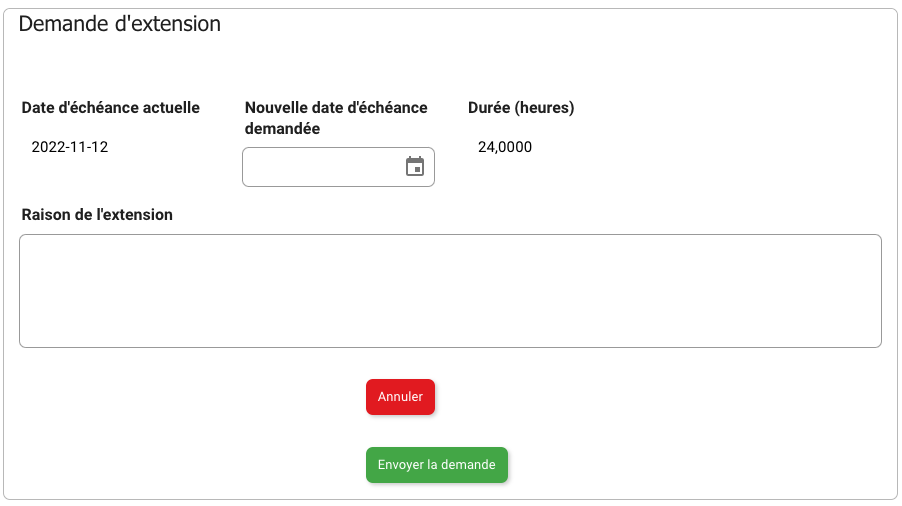This screenshot has width=902, height=506.
Task: Click the Nouvelle date d'échéance demandée label
Action: pyautogui.click(x=336, y=118)
